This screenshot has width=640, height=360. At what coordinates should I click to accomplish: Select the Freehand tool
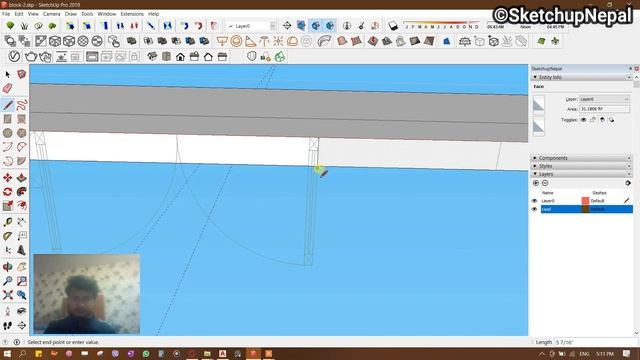tap(22, 105)
